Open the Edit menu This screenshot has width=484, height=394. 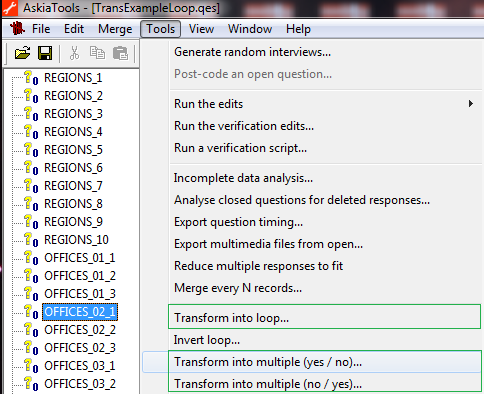click(74, 29)
